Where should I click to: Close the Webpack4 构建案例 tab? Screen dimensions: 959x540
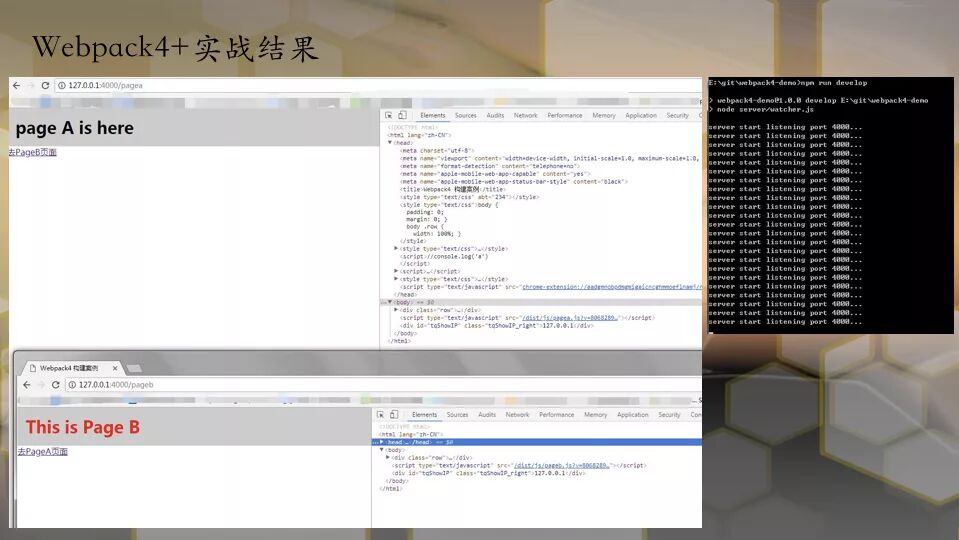tap(114, 368)
